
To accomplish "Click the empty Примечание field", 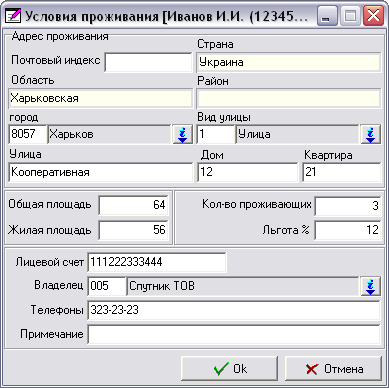I will 234,334.
